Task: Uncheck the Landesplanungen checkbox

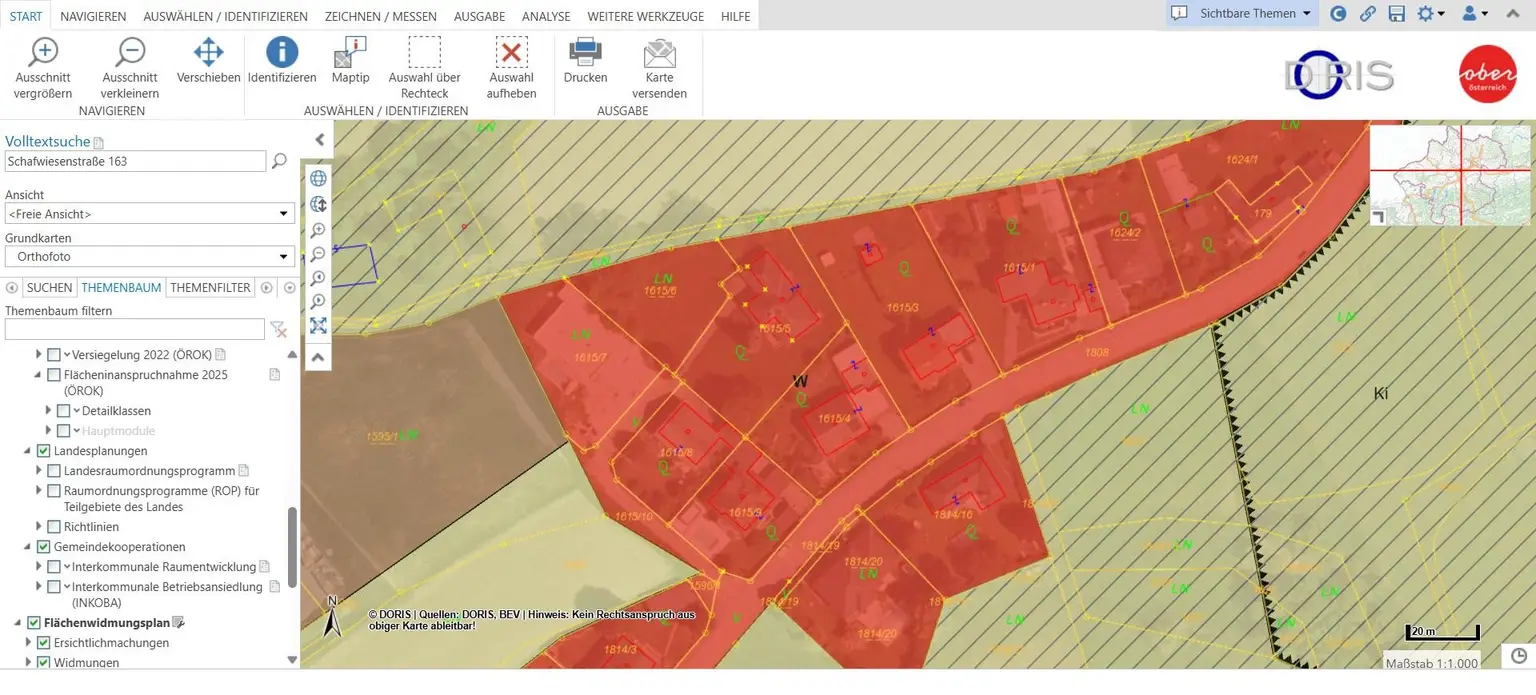Action: point(43,451)
